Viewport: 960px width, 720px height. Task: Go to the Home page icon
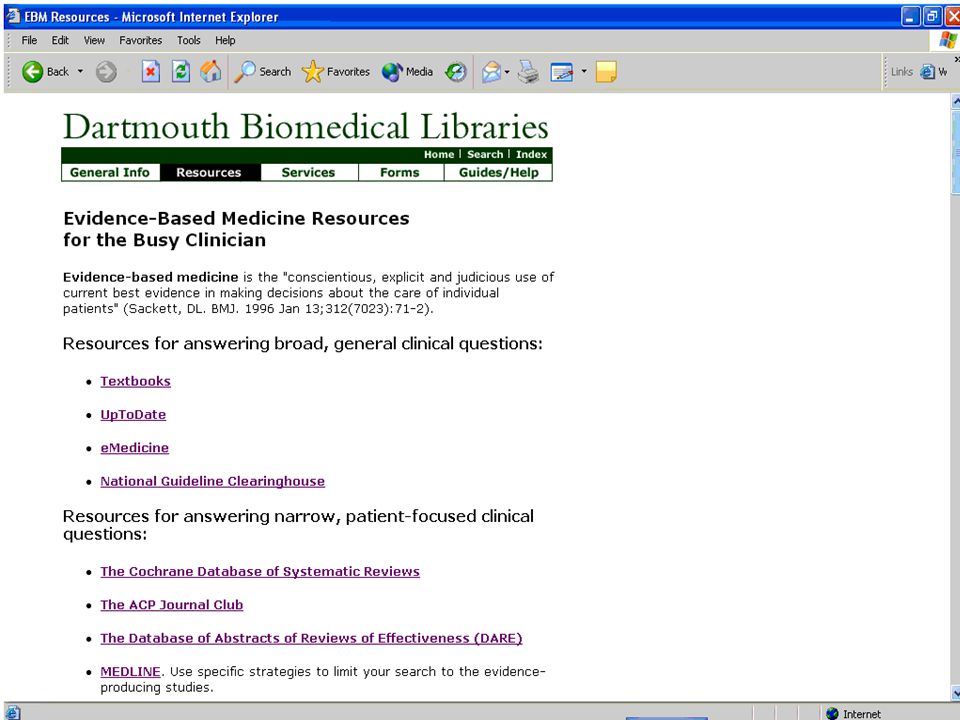tap(211, 72)
